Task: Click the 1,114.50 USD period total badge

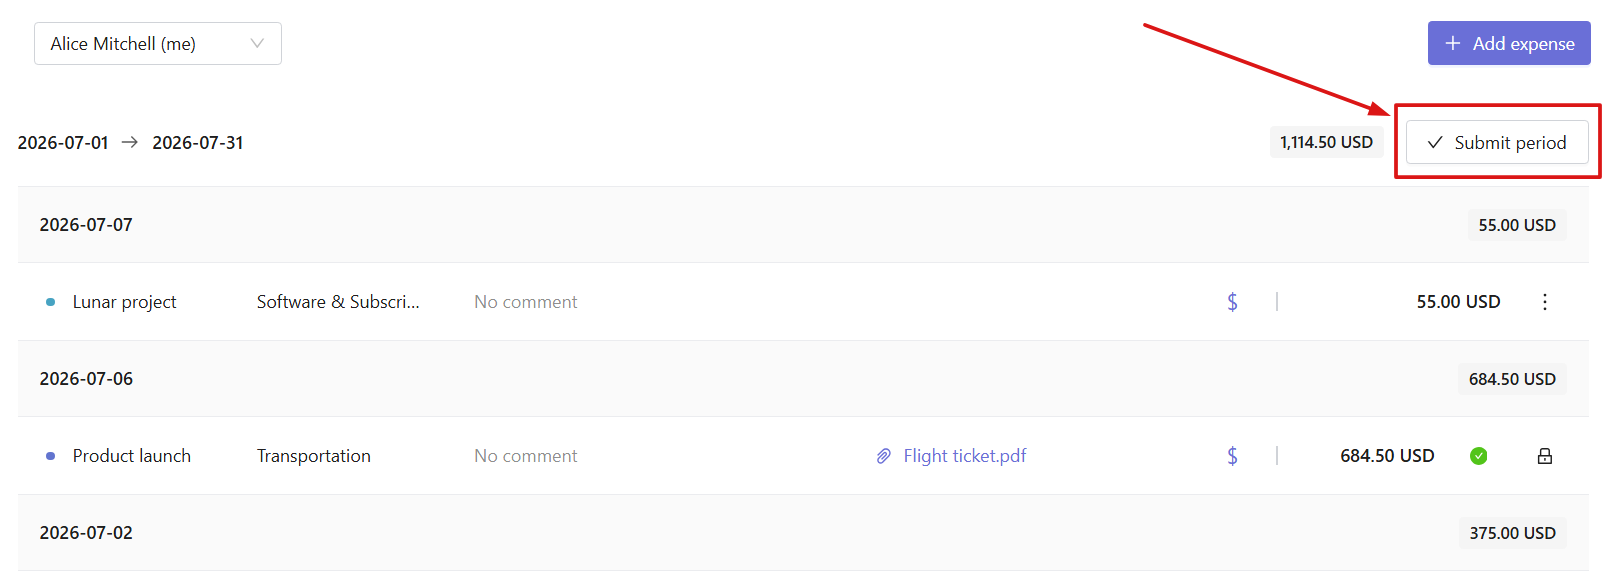Action: pos(1326,142)
